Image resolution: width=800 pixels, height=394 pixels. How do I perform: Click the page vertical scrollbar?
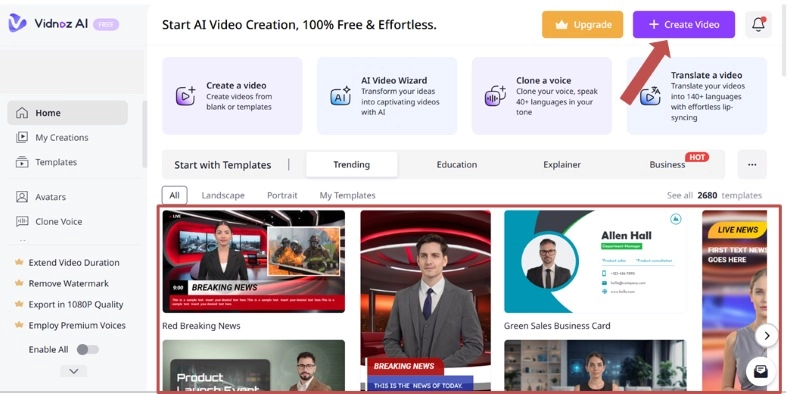[x=784, y=41]
